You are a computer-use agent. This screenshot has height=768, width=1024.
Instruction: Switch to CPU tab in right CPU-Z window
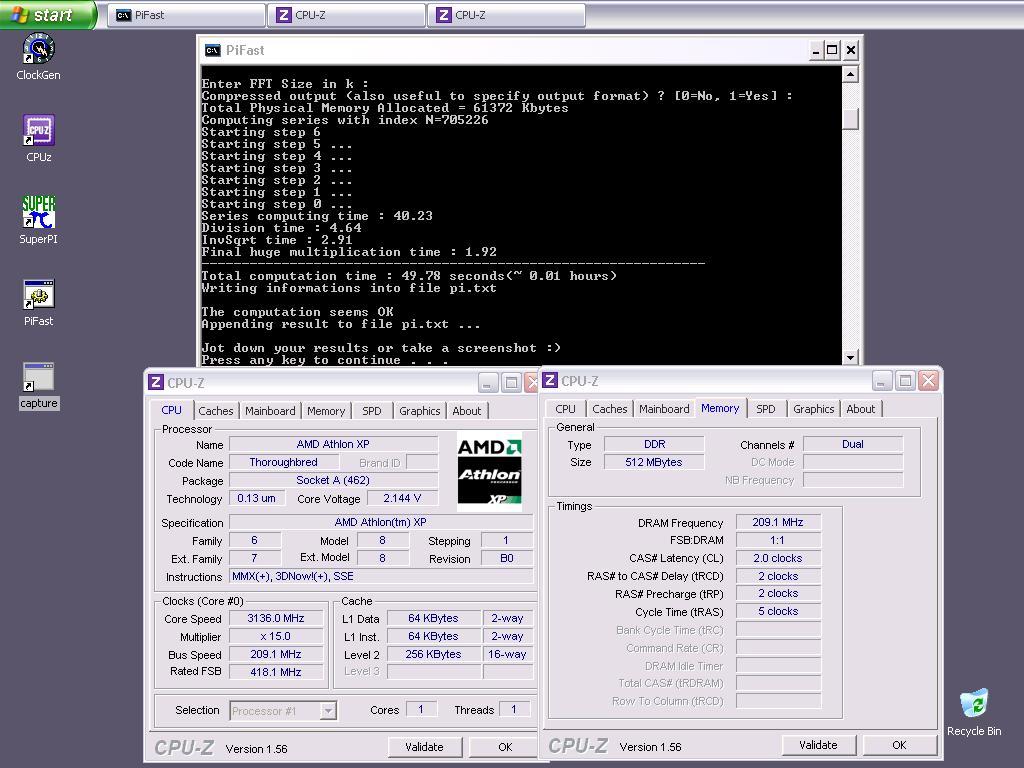tap(566, 409)
